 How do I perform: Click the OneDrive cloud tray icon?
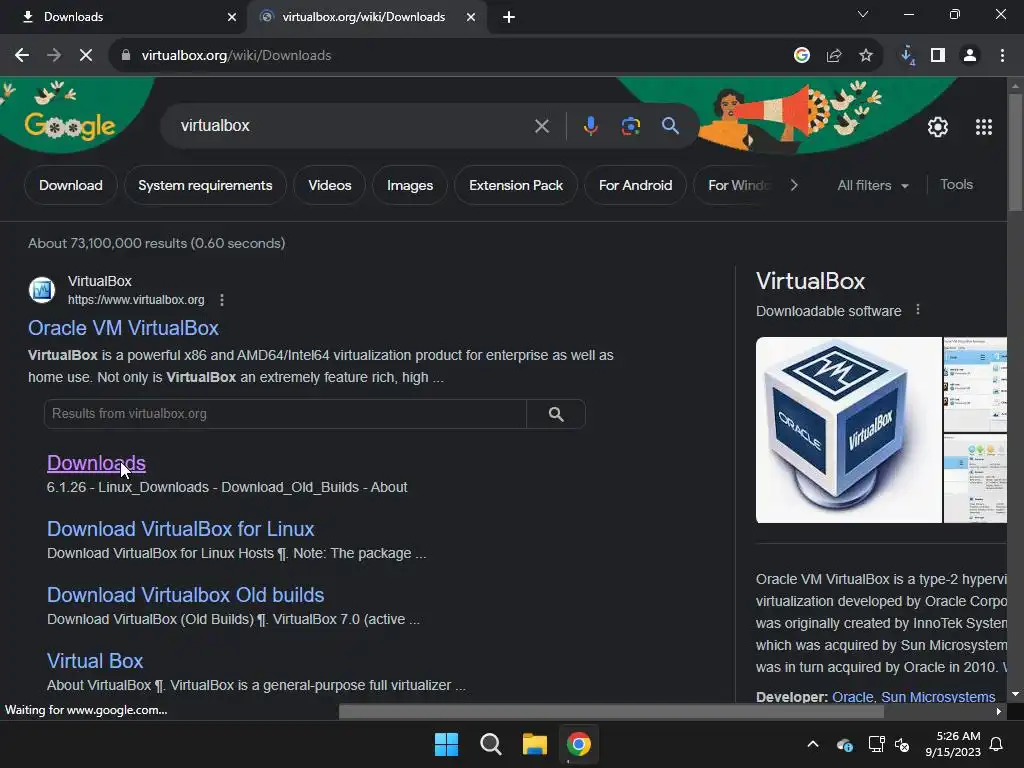click(844, 744)
